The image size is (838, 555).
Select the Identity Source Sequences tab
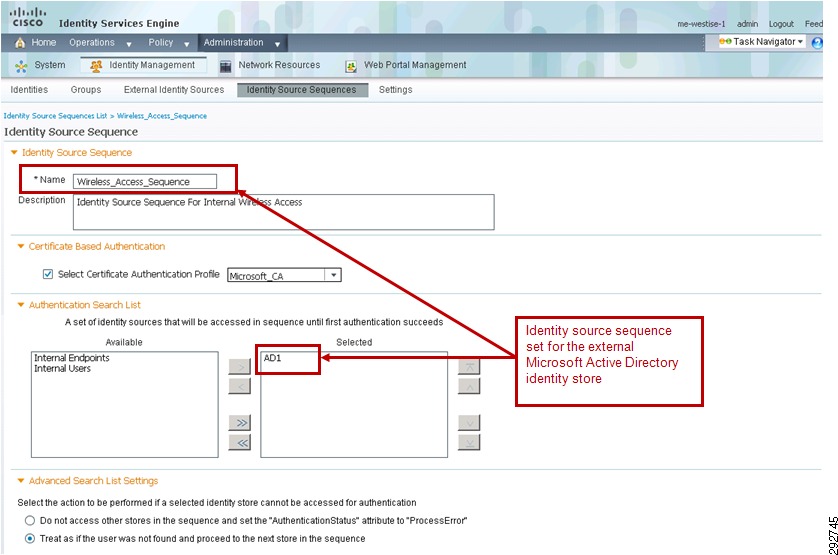click(x=302, y=90)
